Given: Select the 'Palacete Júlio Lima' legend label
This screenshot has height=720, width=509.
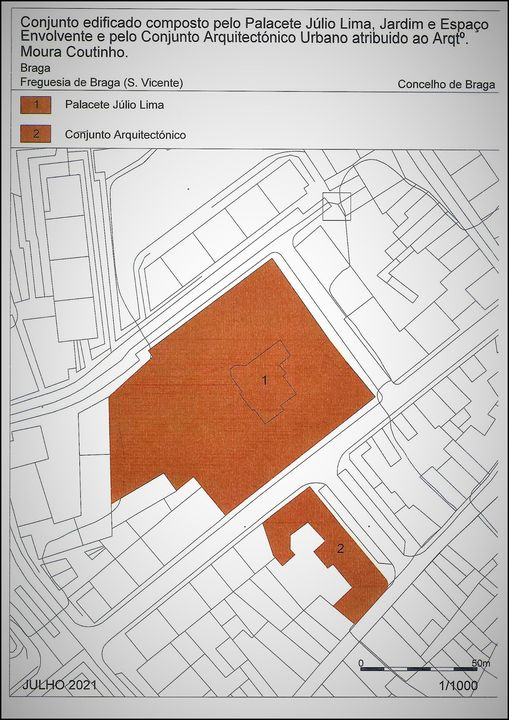Looking at the screenshot, I should [x=114, y=105].
